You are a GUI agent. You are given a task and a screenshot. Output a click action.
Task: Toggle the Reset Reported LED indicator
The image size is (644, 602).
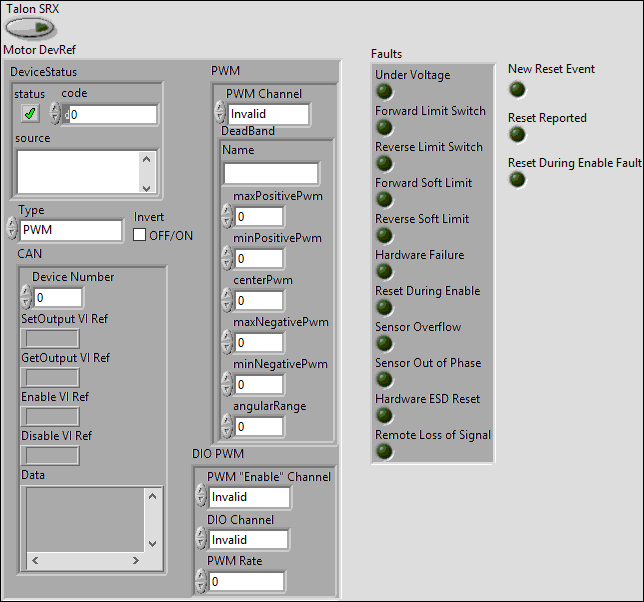(517, 135)
